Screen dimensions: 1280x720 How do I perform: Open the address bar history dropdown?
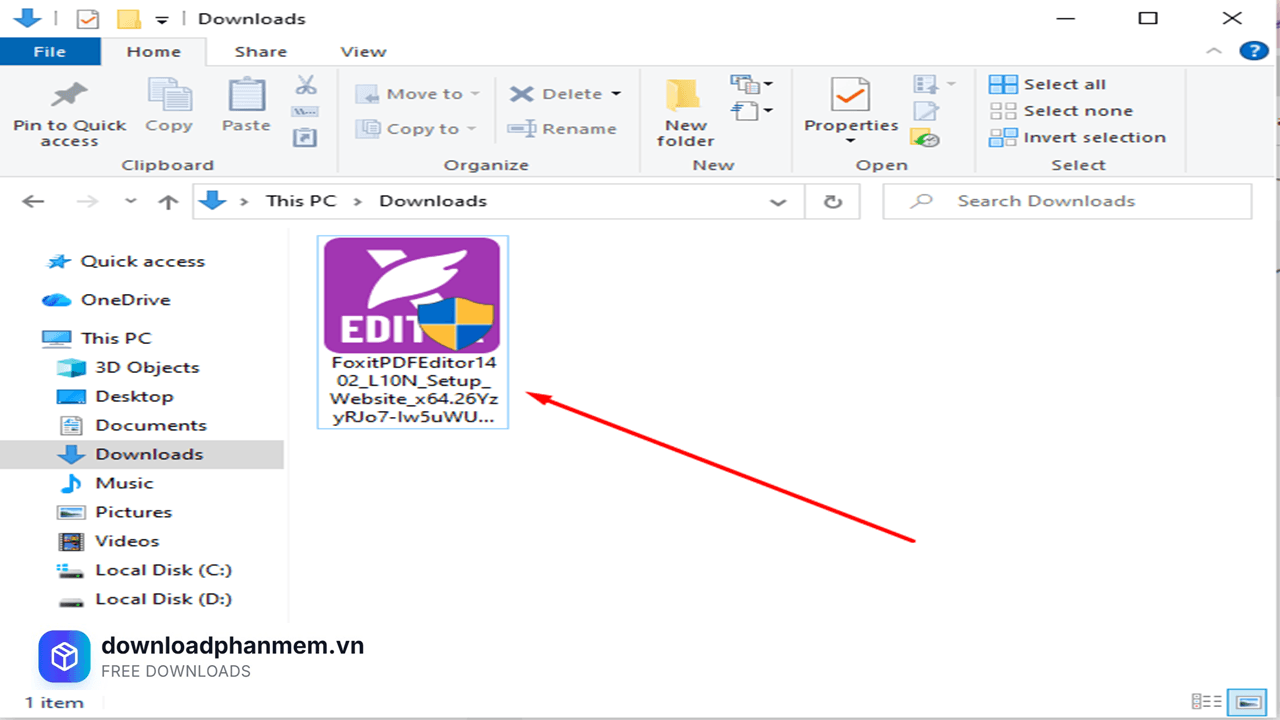(x=778, y=202)
